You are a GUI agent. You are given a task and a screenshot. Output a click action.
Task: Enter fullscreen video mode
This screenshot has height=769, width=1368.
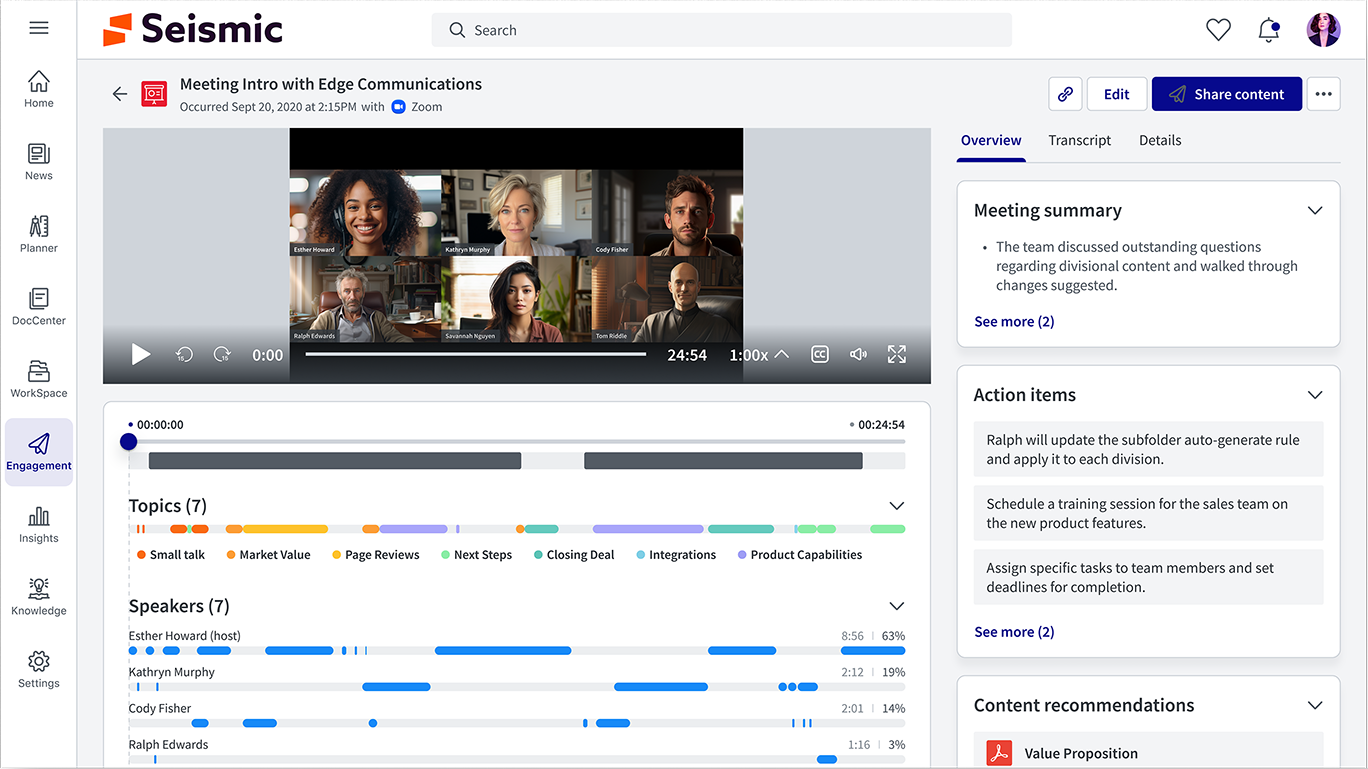pos(897,355)
